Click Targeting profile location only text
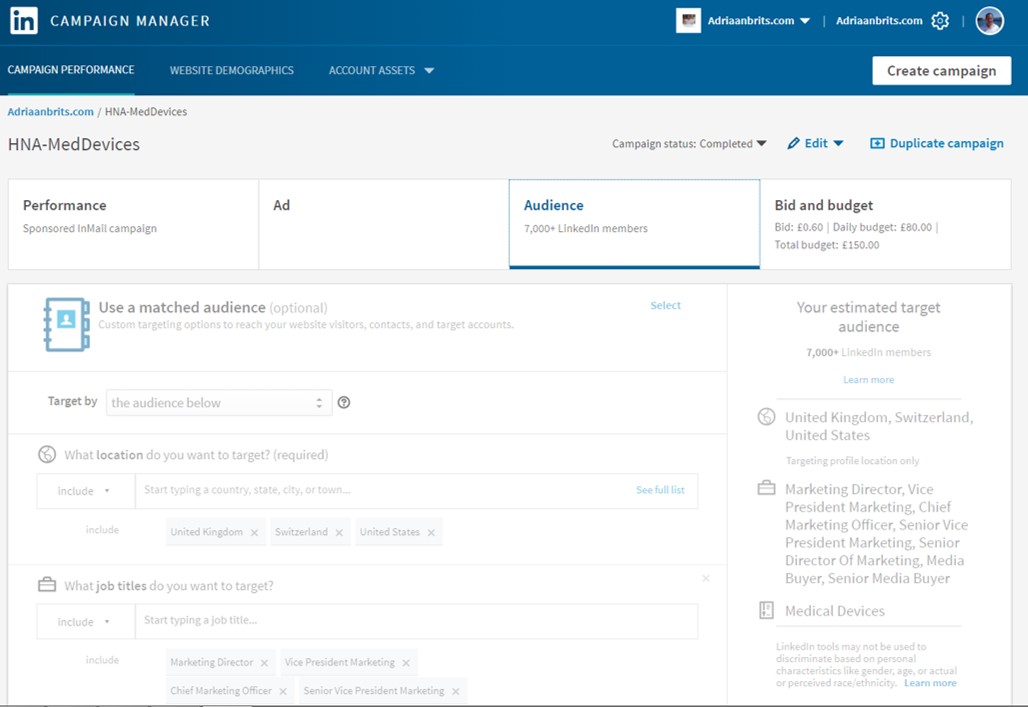1028x707 pixels. (x=852, y=460)
